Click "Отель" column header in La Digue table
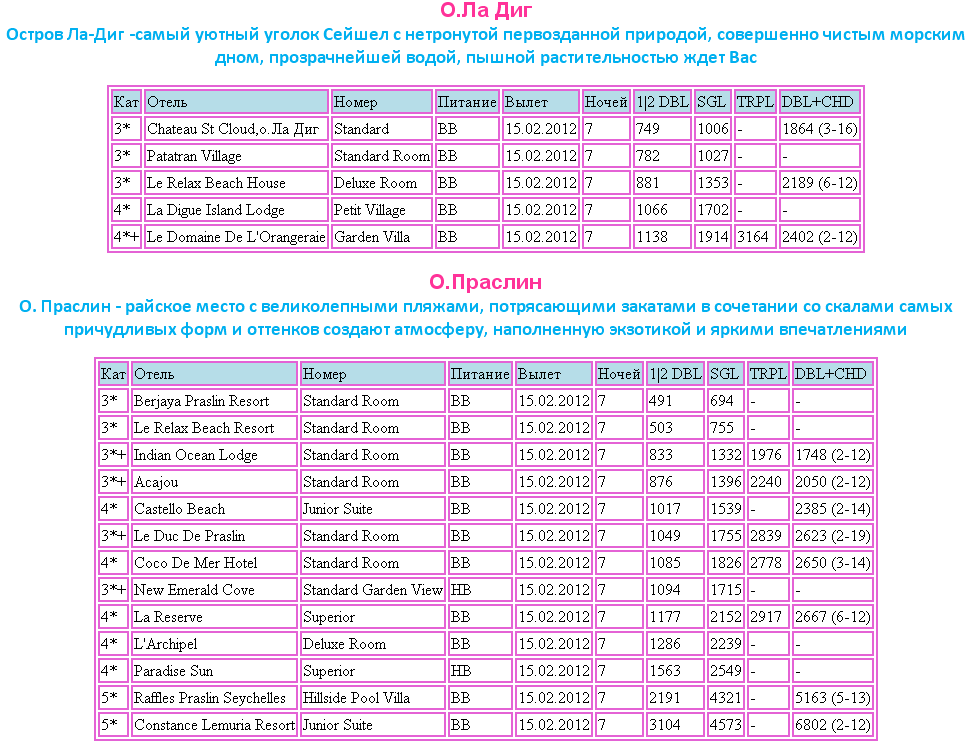 (236, 102)
